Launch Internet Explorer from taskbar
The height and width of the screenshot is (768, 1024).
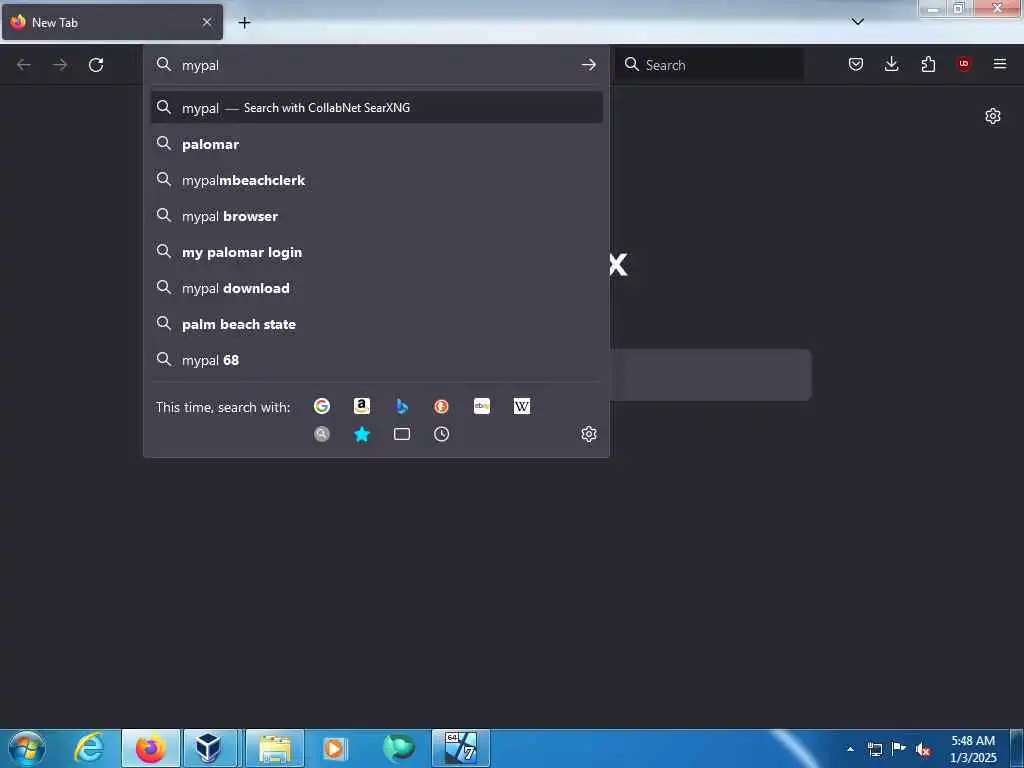(x=89, y=748)
